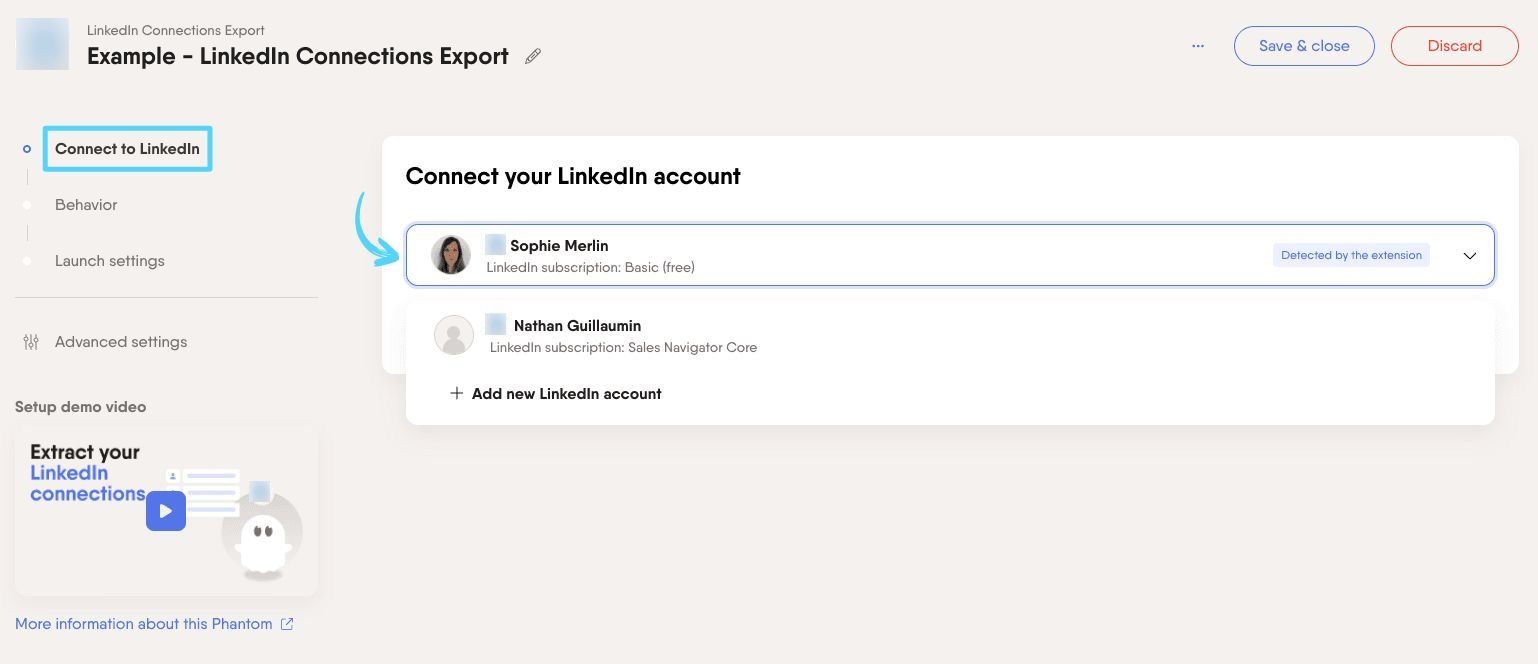Open the Behavior step
Viewport: 1538px width, 664px height.
click(86, 205)
